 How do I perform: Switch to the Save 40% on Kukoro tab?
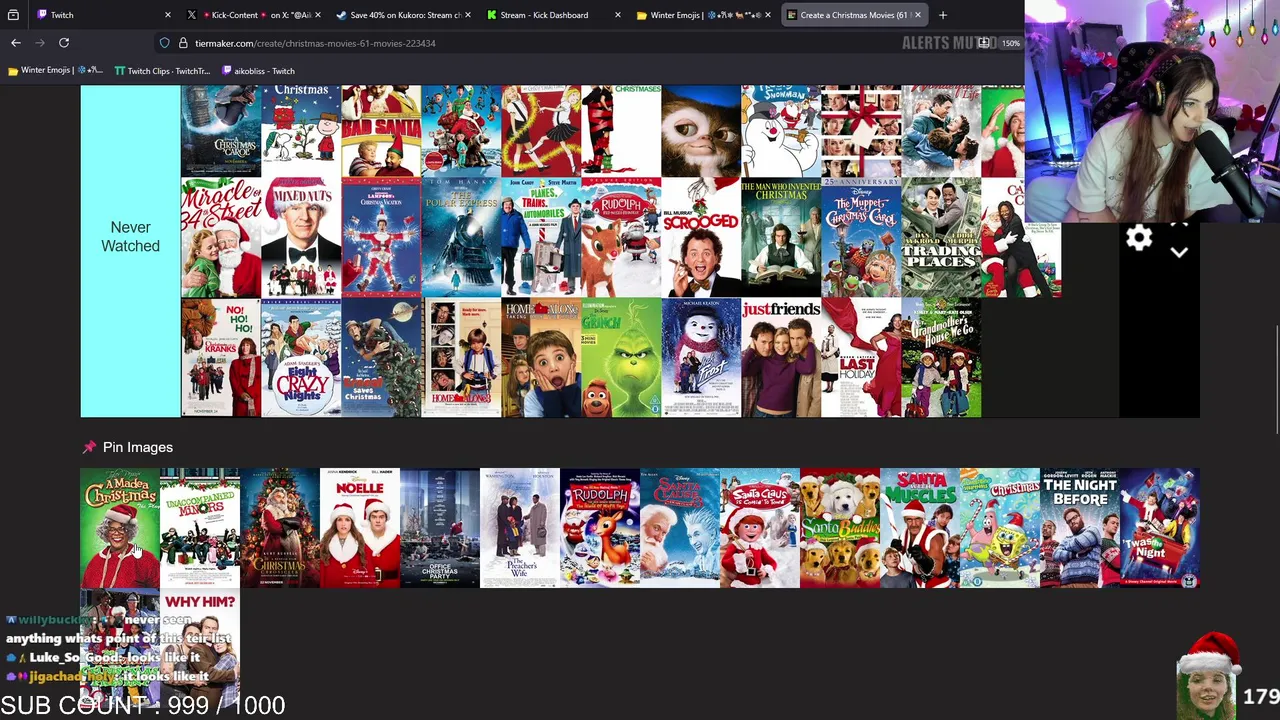[404, 15]
